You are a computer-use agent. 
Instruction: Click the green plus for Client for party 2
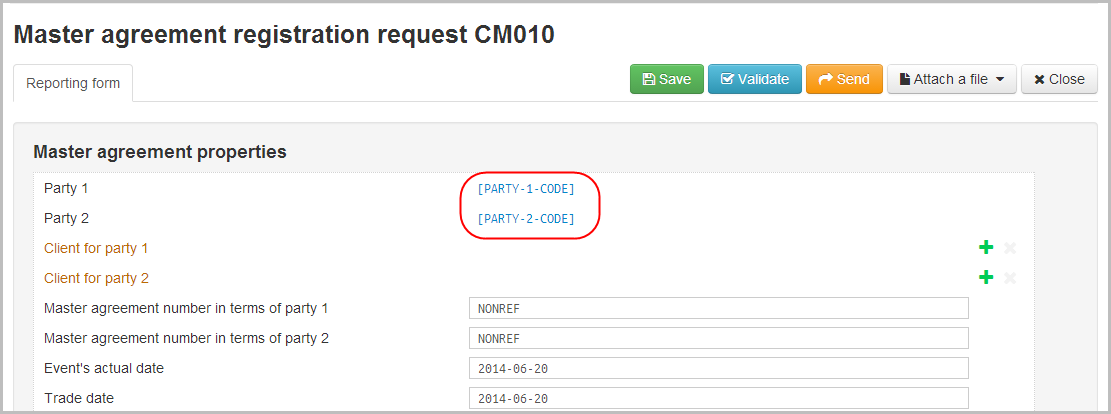coord(986,278)
